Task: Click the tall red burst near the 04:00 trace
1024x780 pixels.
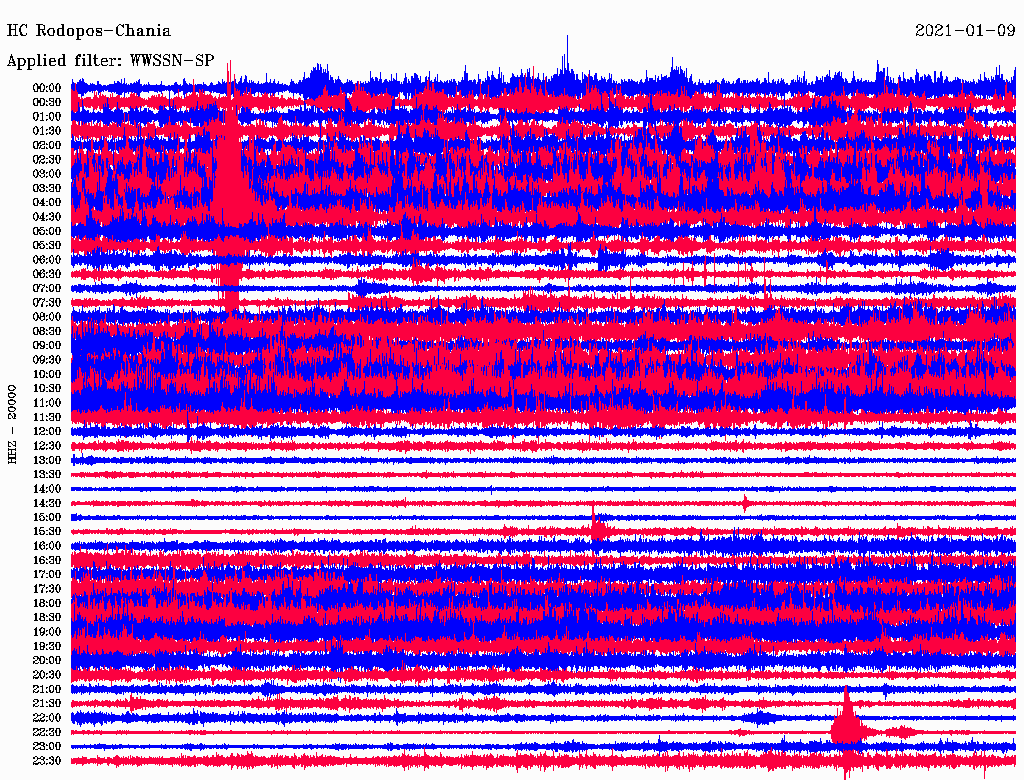Action: pyautogui.click(x=231, y=185)
